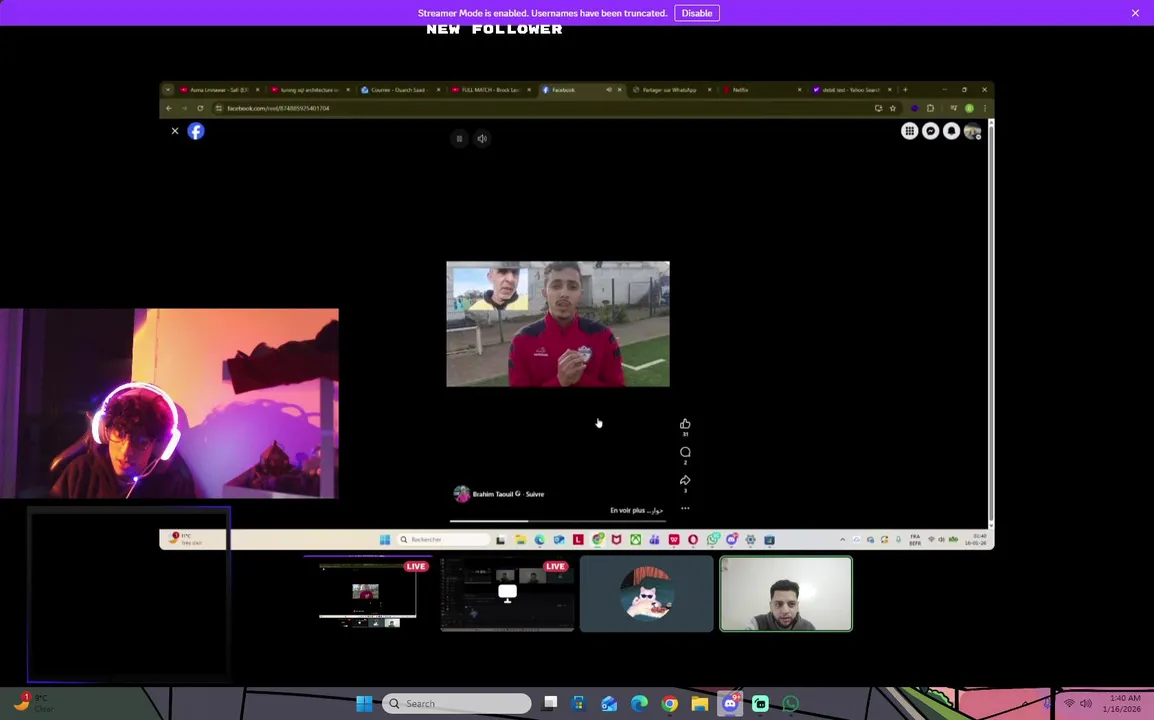Click the reel video frame
The width and height of the screenshot is (1154, 720).
click(x=558, y=324)
